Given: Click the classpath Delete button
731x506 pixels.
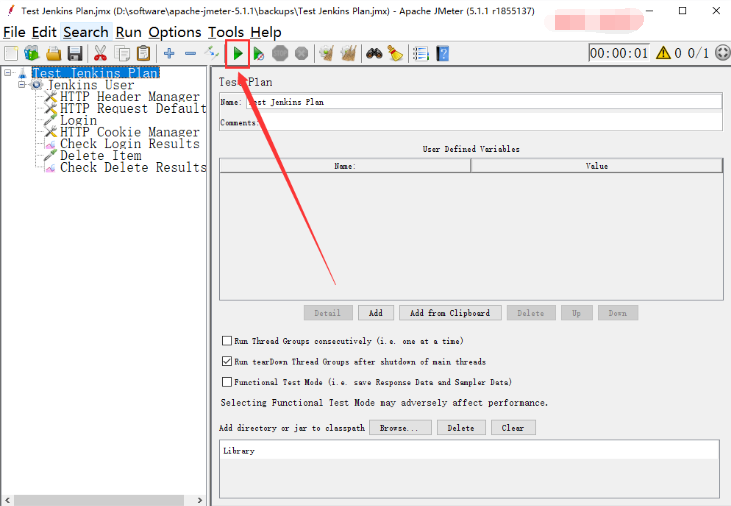Looking at the screenshot, I should click(x=461, y=428).
